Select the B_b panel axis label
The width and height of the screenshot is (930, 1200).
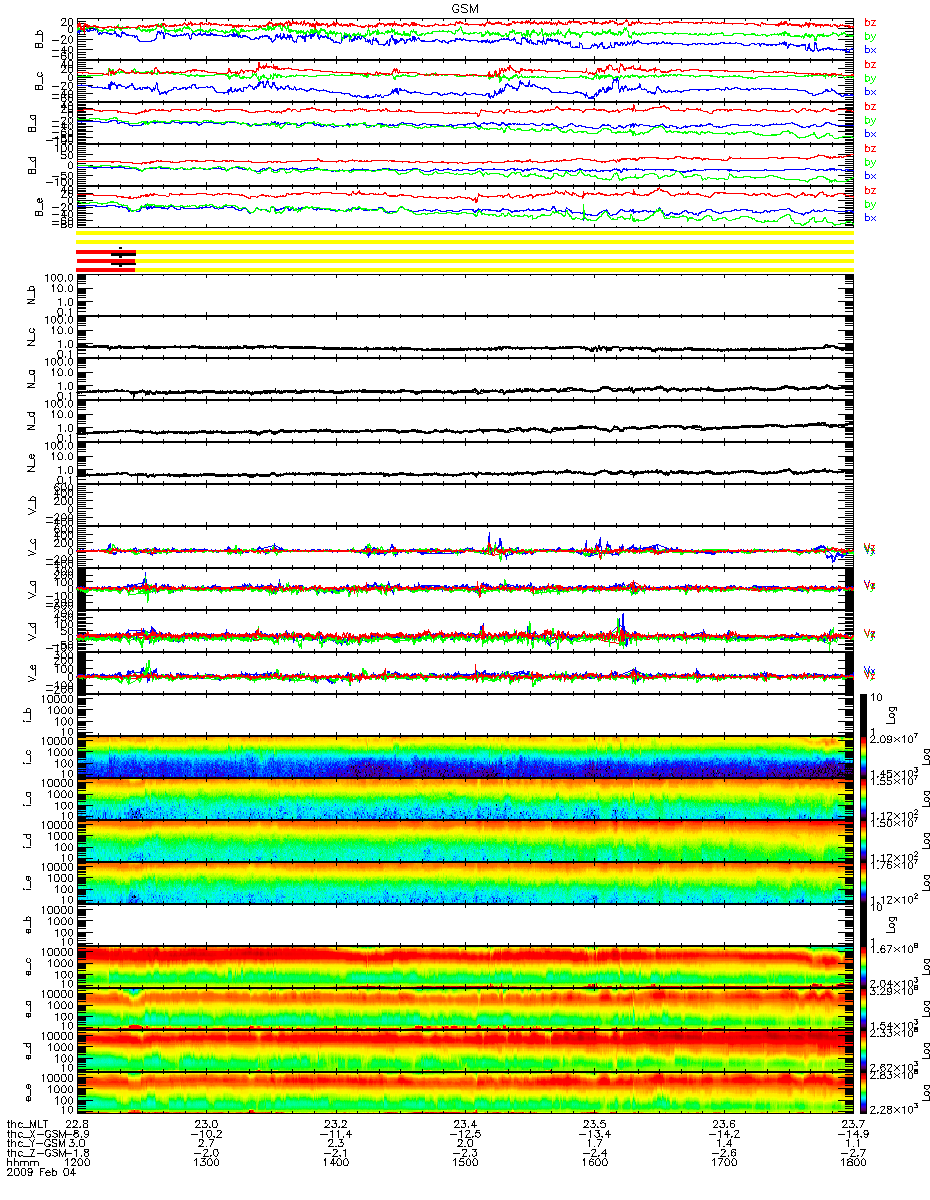(39, 39)
